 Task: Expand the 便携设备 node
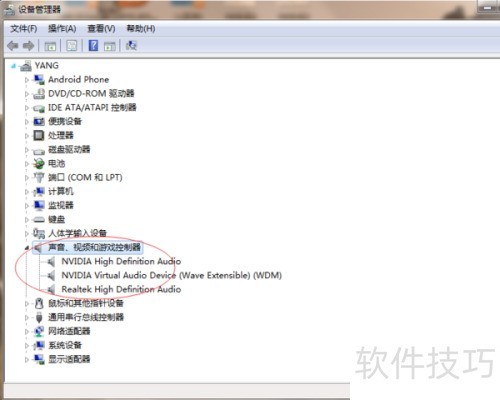coord(27,122)
